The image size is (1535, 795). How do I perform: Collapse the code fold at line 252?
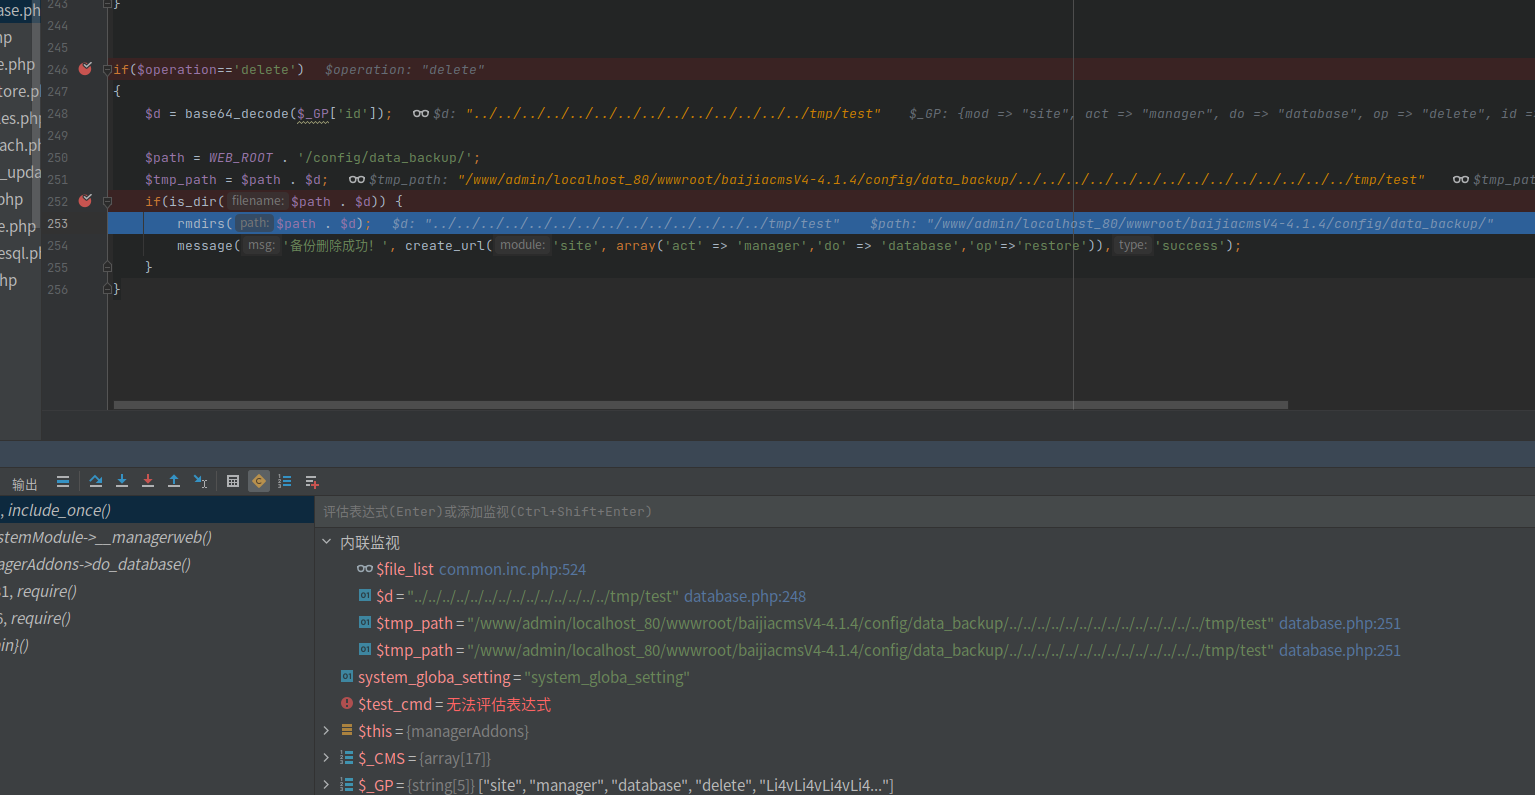pyautogui.click(x=108, y=202)
